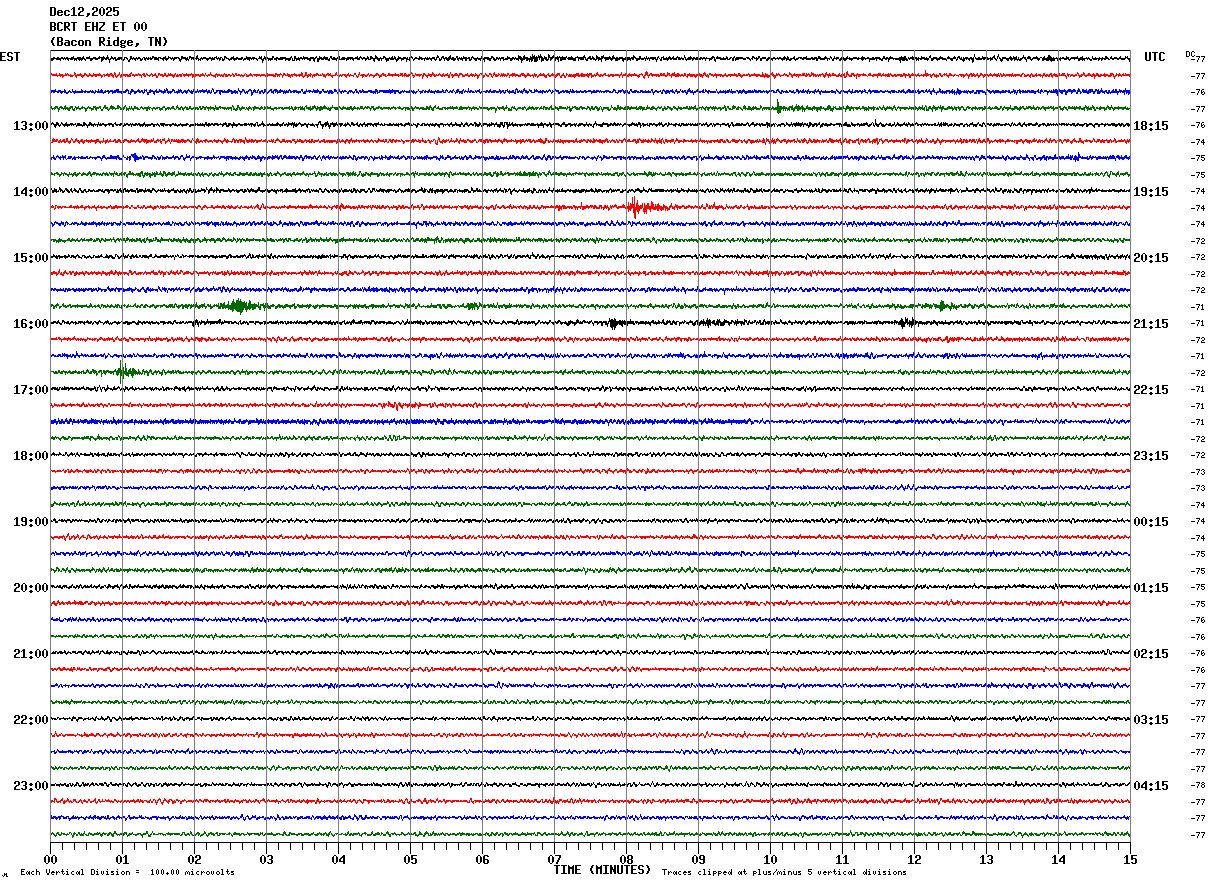
Task: Click the UTC timezone label
Action: tap(1155, 57)
